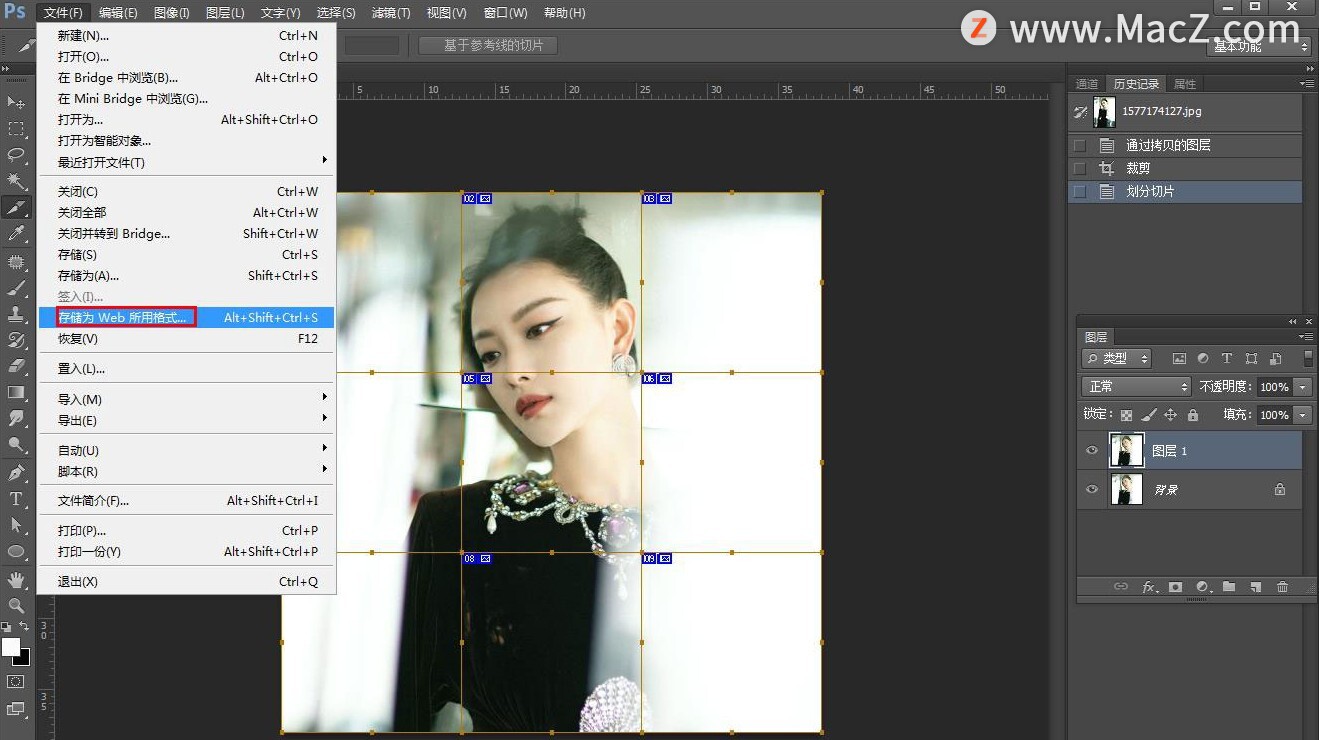Screen dimensions: 1319x740
Task: Expand 导入 submenu
Action: (x=186, y=399)
